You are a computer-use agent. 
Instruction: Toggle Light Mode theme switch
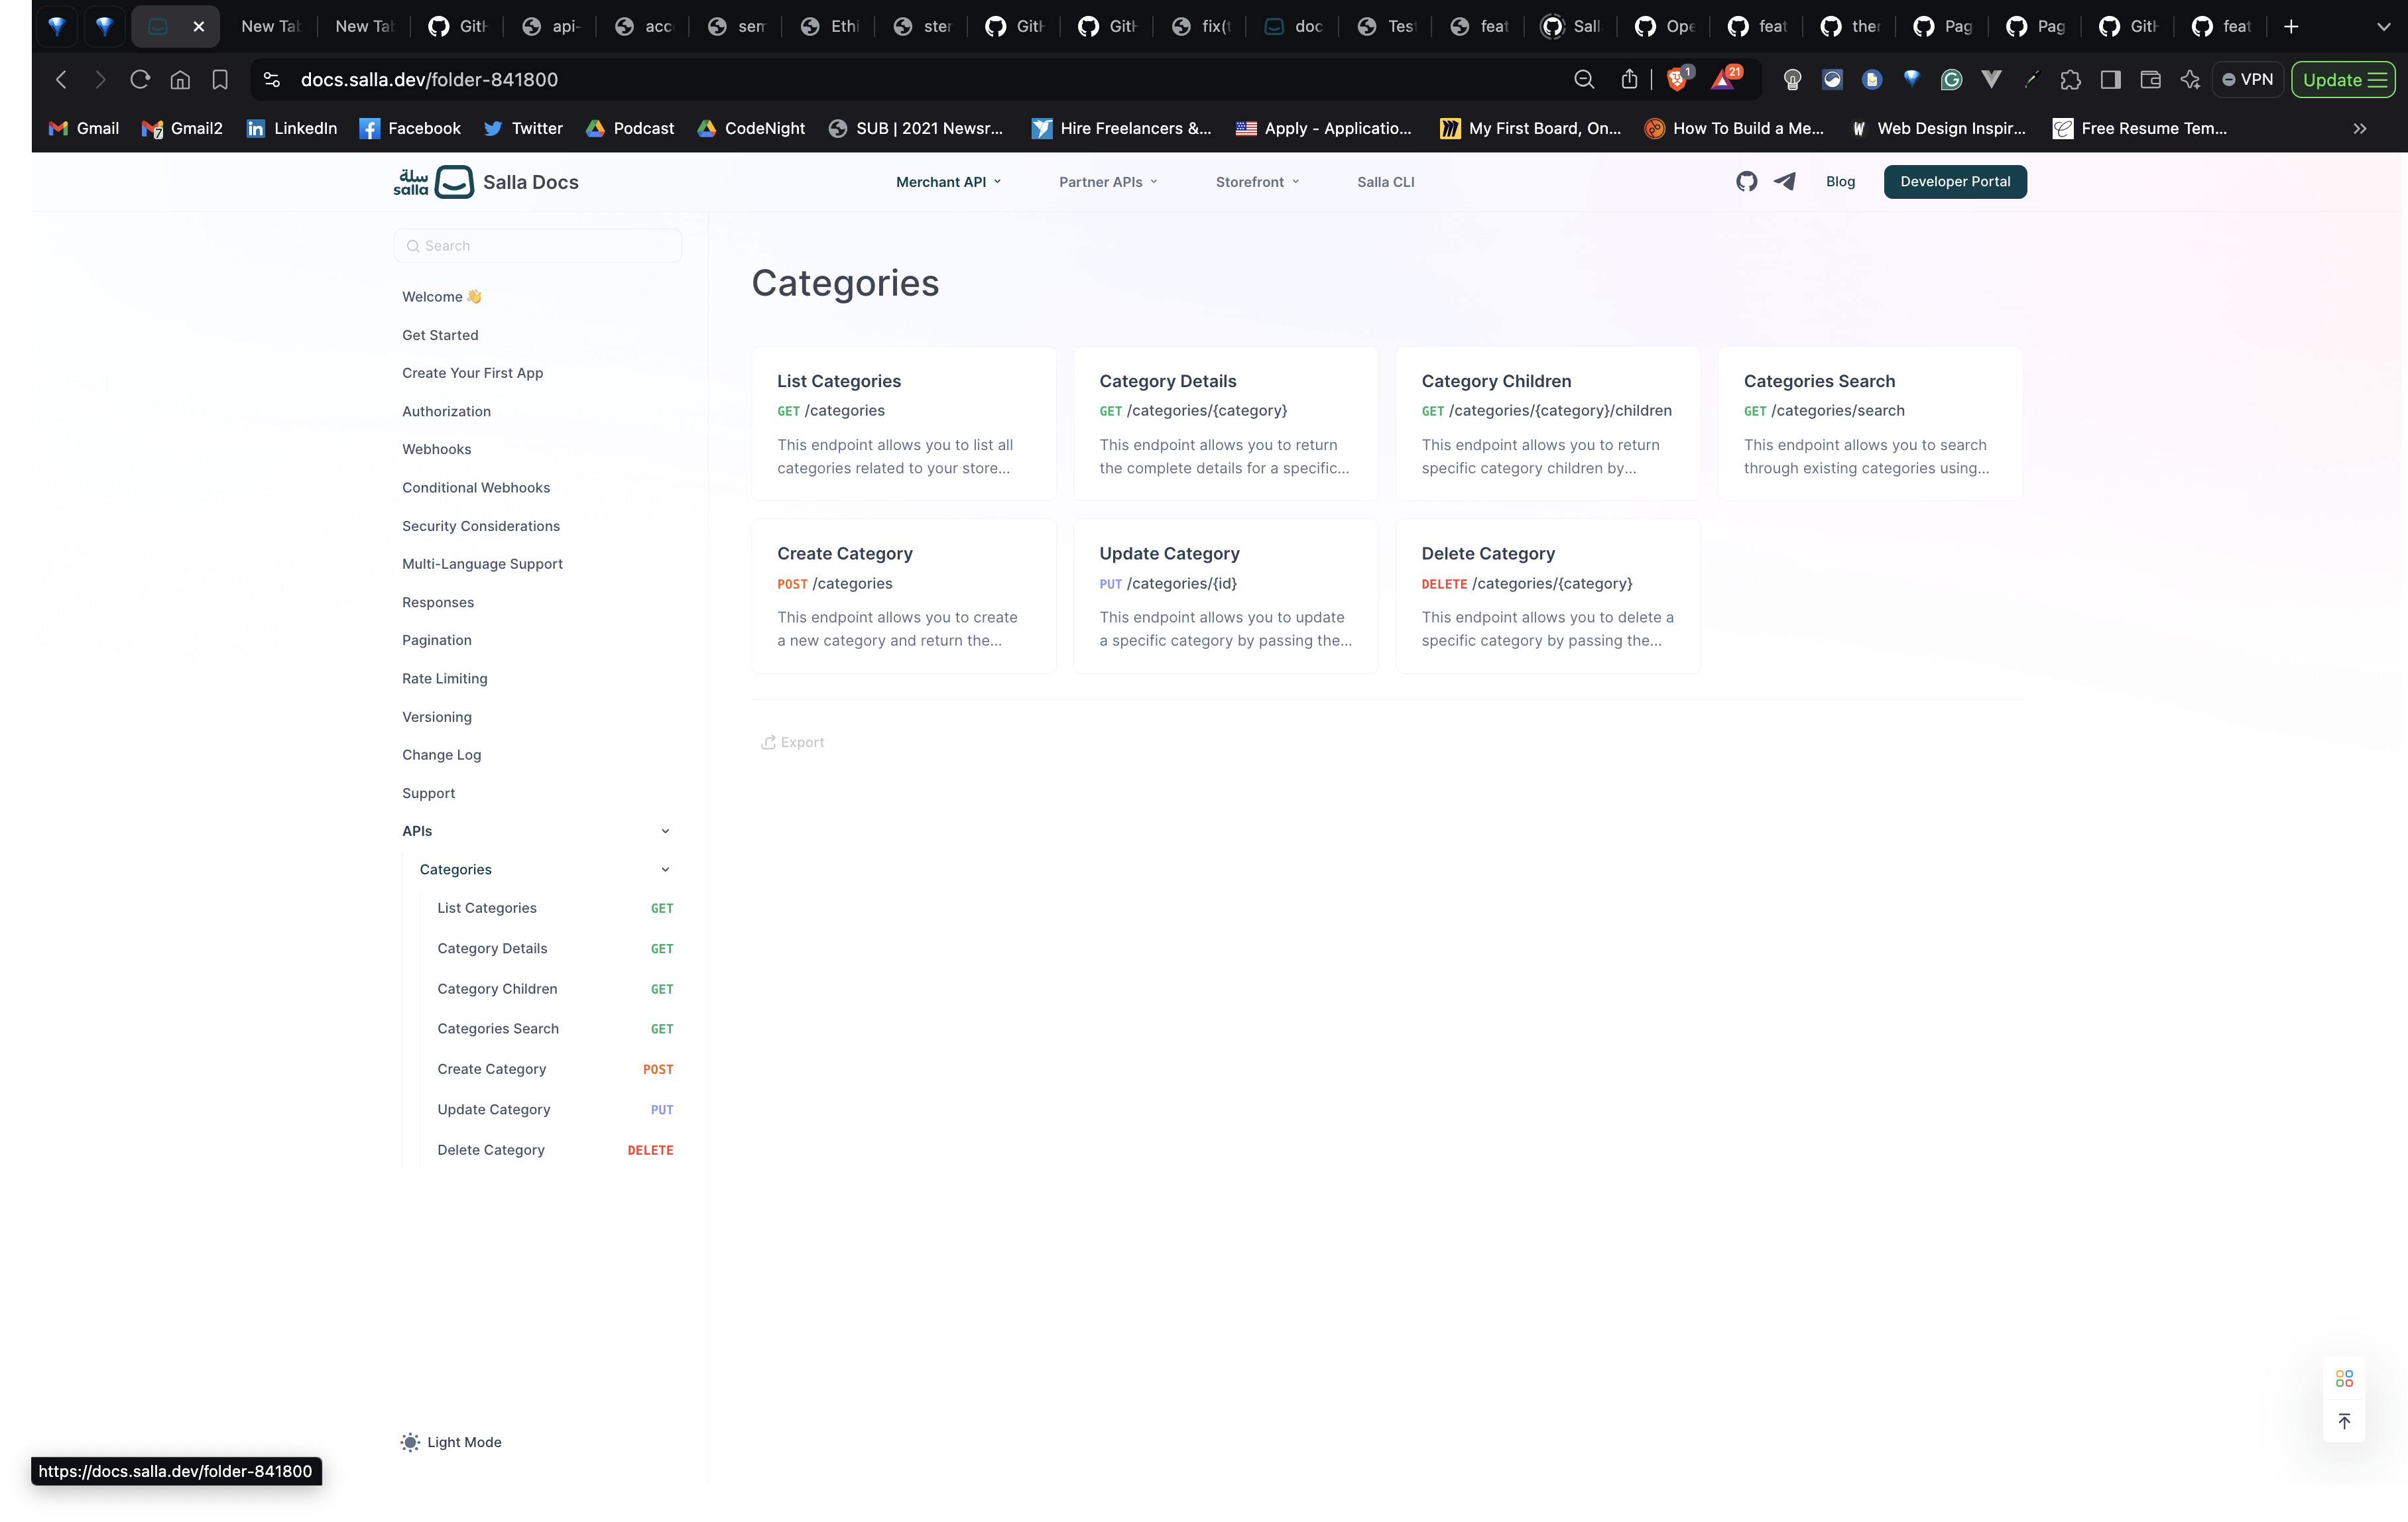point(451,1441)
